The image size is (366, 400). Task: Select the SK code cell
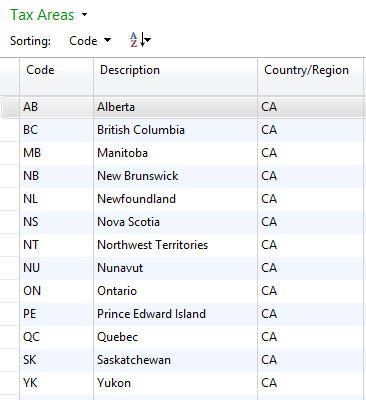(57, 360)
